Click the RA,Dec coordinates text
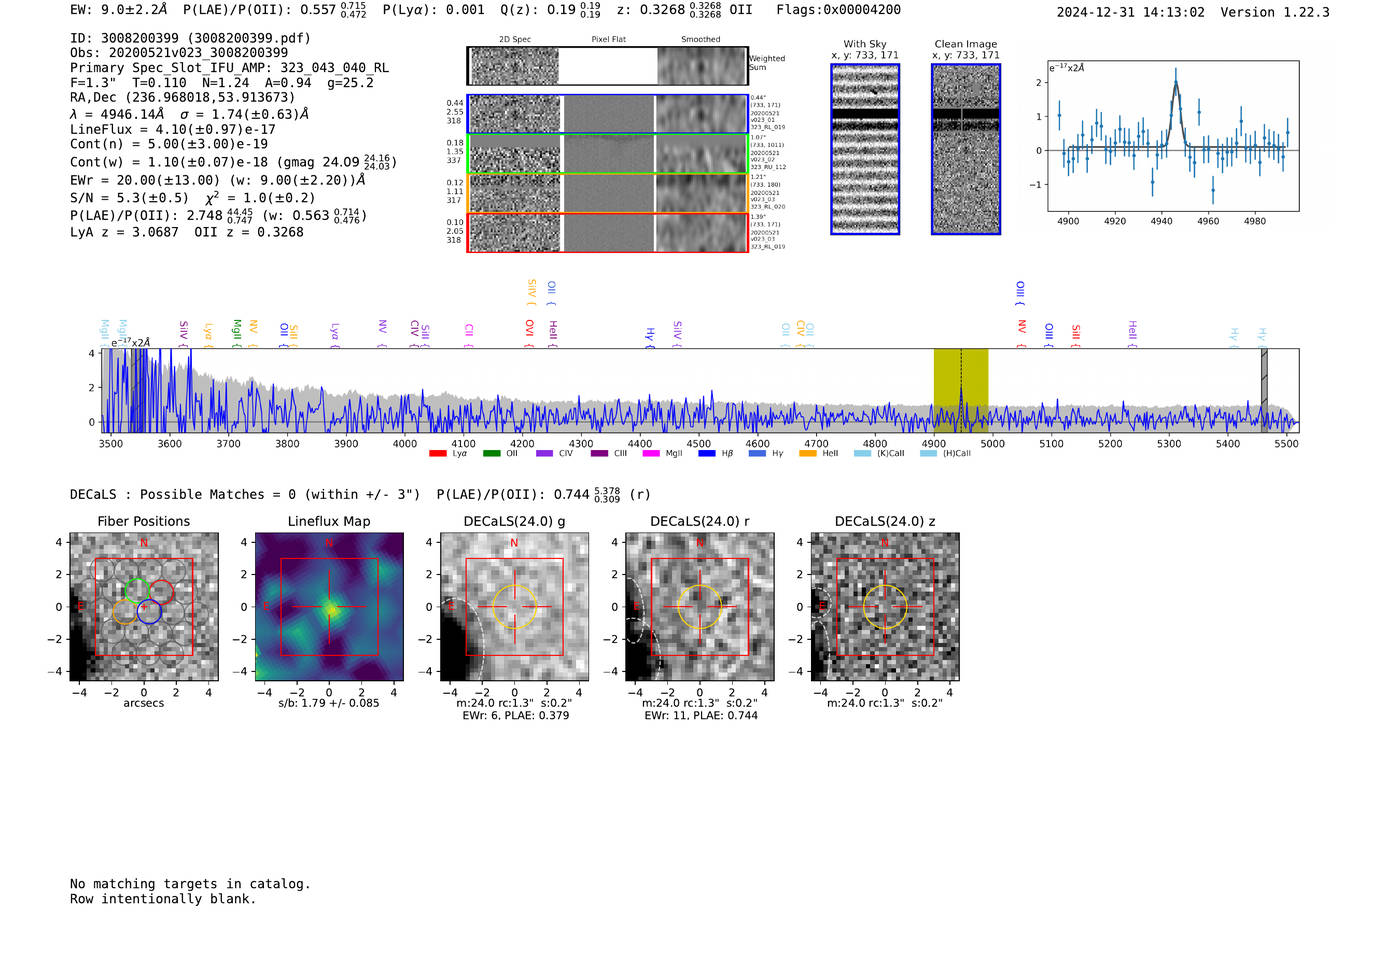Viewport: 1400px width, 953px height. [x=183, y=97]
